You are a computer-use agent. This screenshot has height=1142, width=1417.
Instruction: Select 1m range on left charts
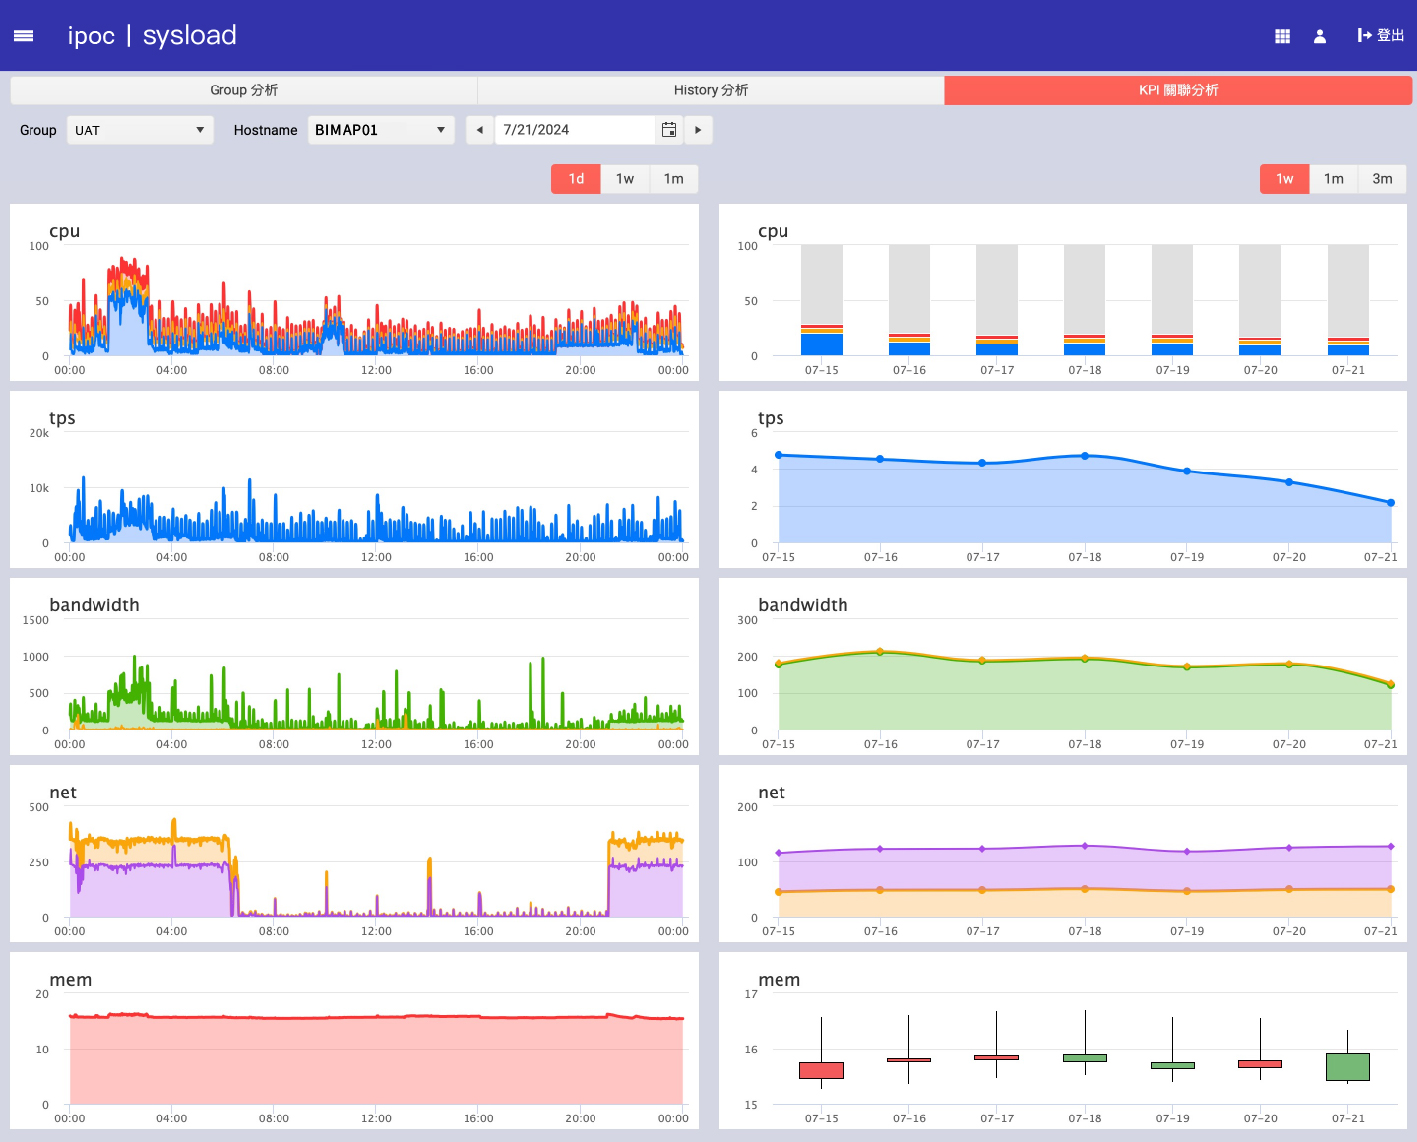pyautogui.click(x=674, y=179)
